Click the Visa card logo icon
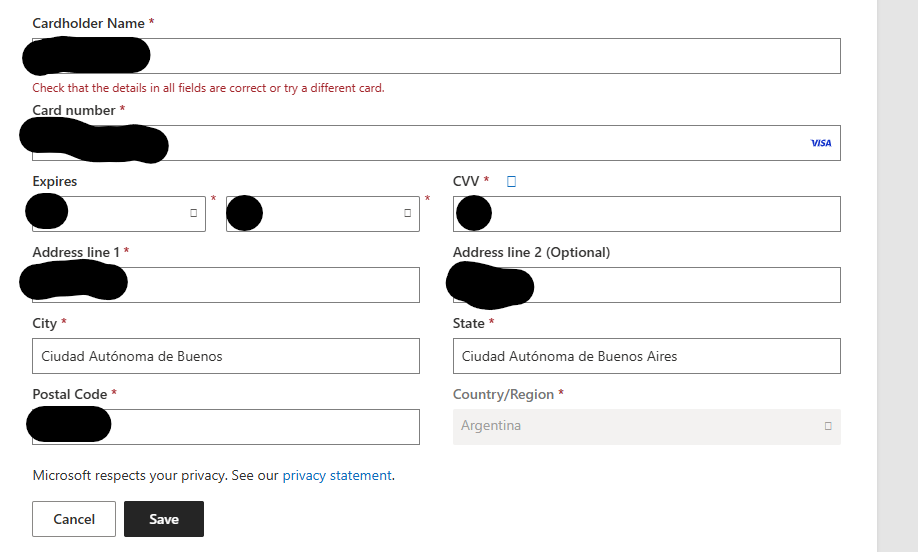The image size is (918, 552). pyautogui.click(x=821, y=143)
